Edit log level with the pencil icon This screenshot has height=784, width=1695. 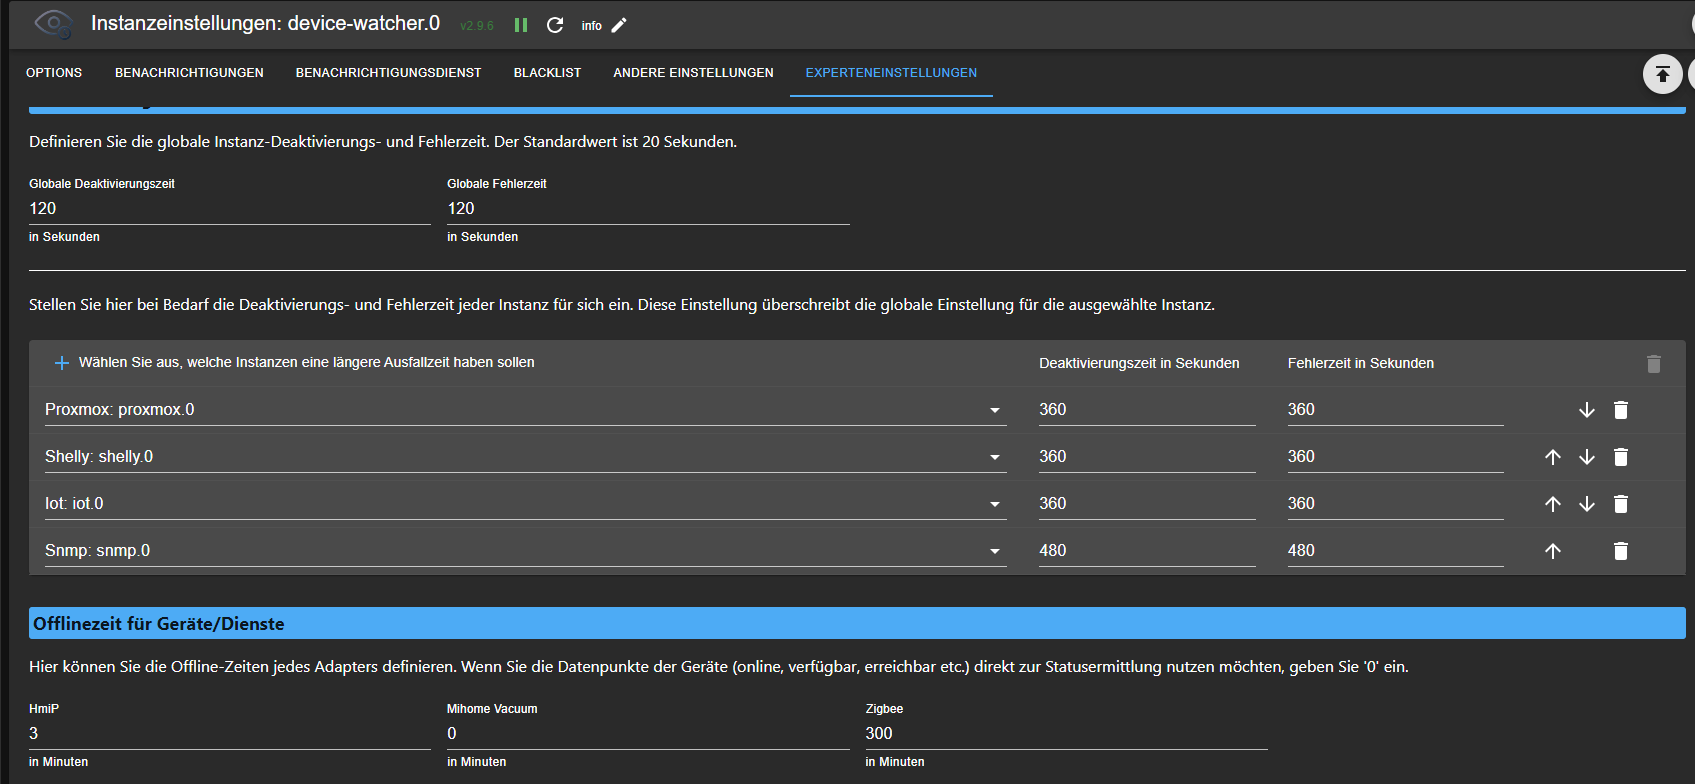click(x=619, y=25)
